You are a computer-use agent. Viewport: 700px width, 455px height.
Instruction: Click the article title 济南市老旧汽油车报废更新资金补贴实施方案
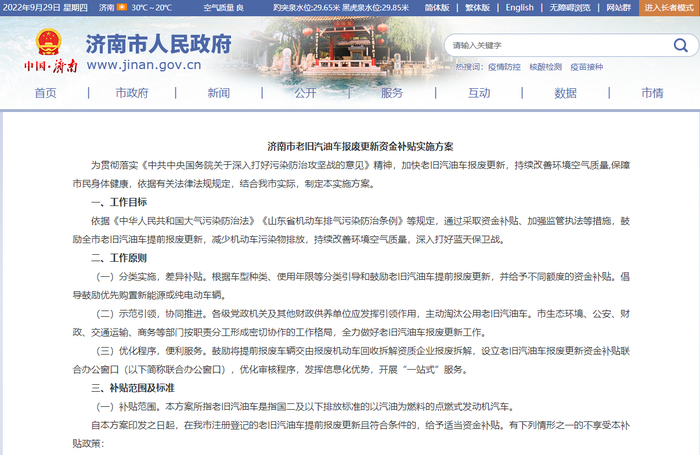click(x=360, y=146)
